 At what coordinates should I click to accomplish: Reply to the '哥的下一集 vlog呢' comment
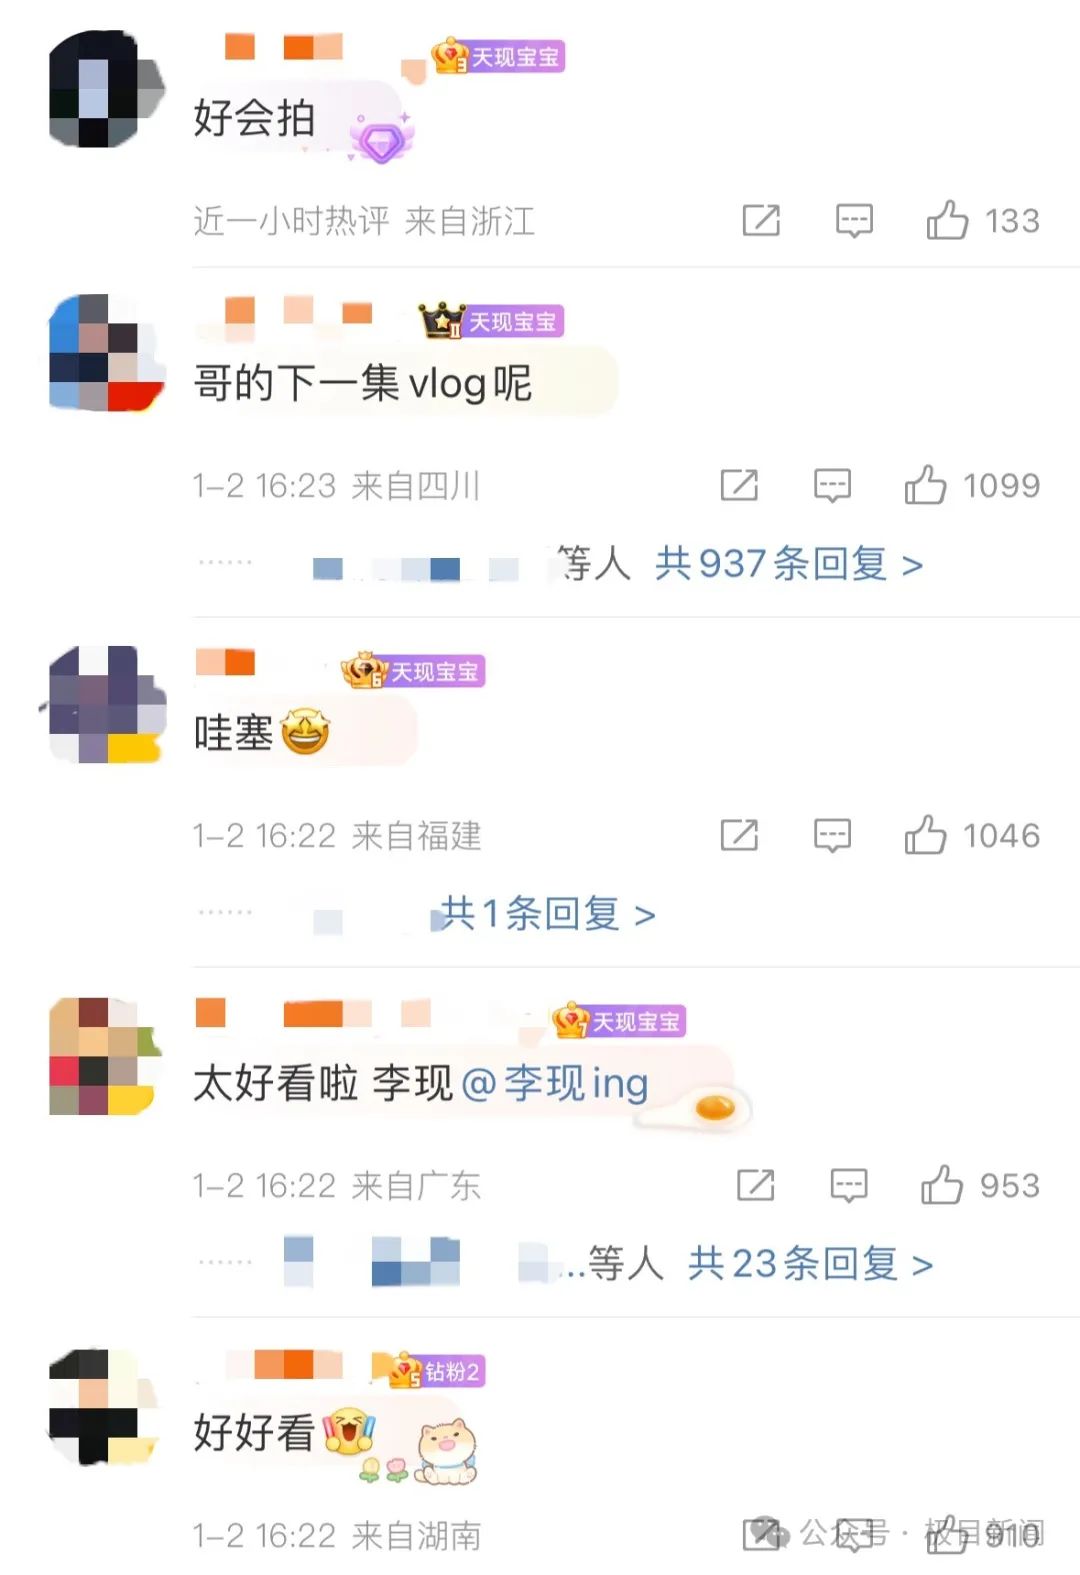point(832,486)
